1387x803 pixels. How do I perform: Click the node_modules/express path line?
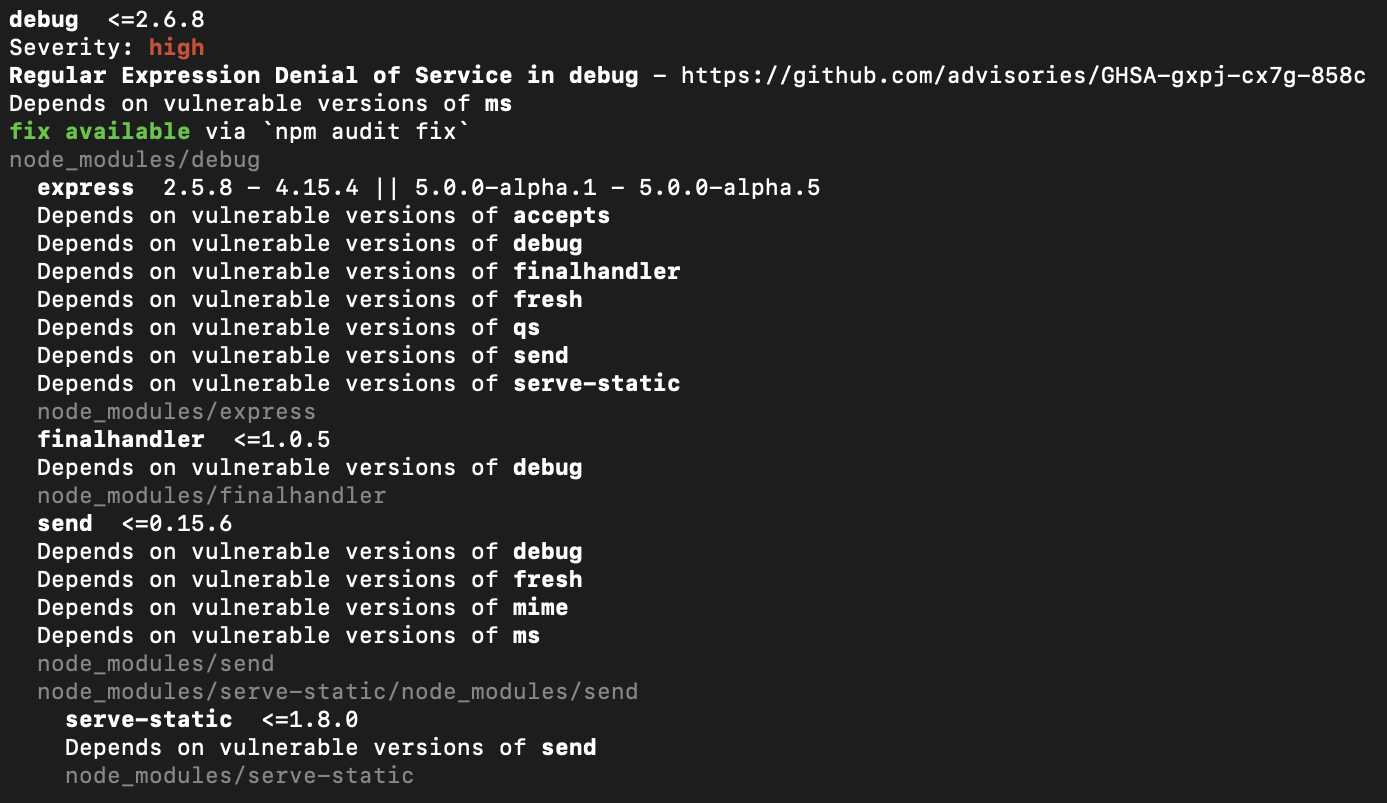coord(176,412)
